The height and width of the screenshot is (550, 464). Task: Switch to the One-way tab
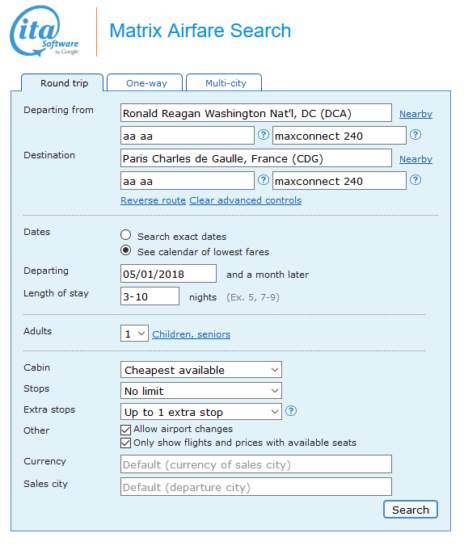145,83
